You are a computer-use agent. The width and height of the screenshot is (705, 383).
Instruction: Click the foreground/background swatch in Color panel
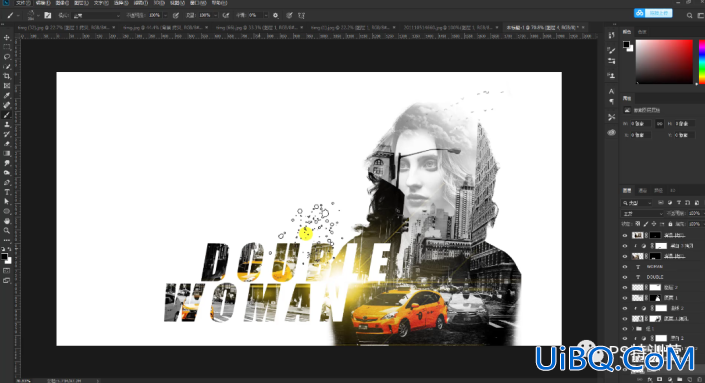coord(628,46)
